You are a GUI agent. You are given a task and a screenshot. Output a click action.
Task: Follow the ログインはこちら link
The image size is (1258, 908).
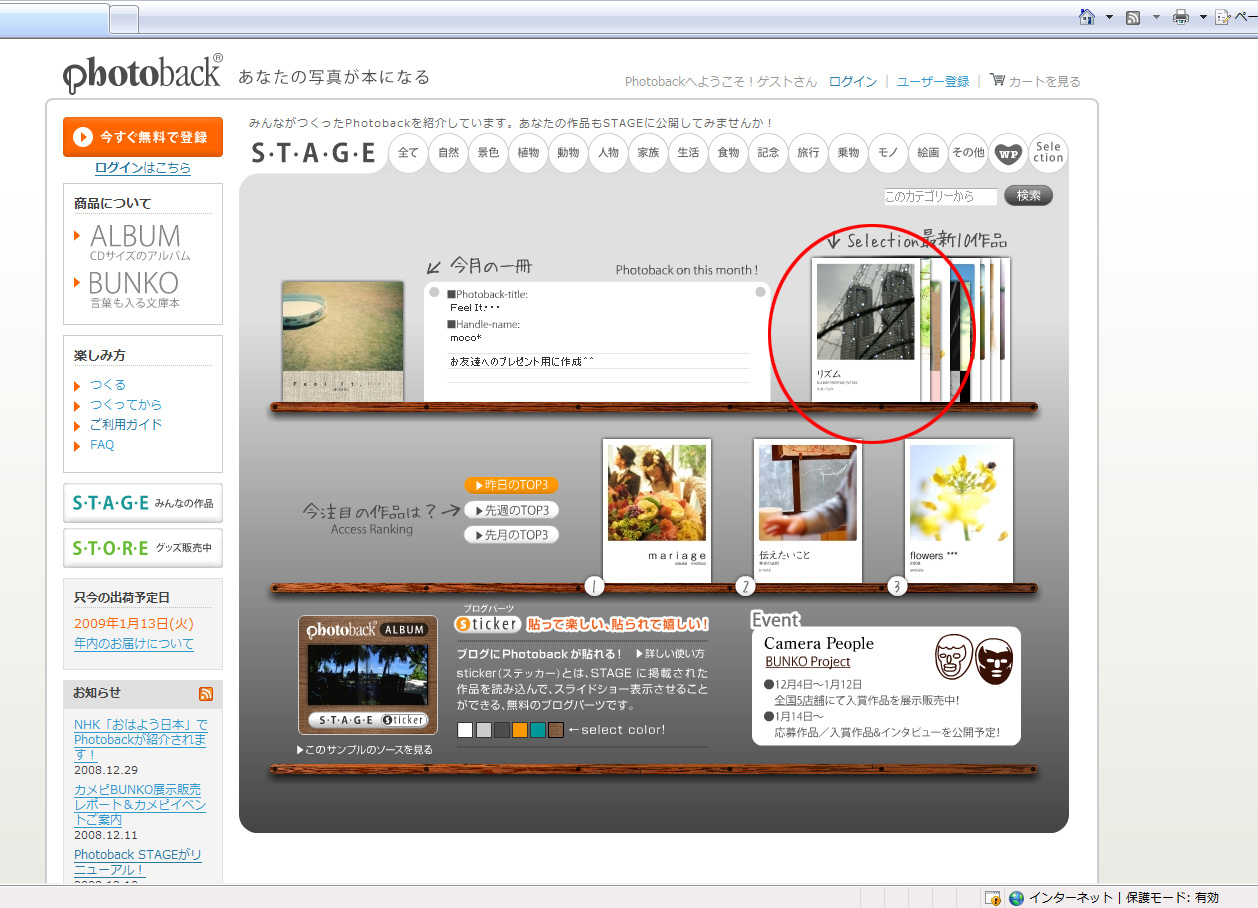[142, 168]
